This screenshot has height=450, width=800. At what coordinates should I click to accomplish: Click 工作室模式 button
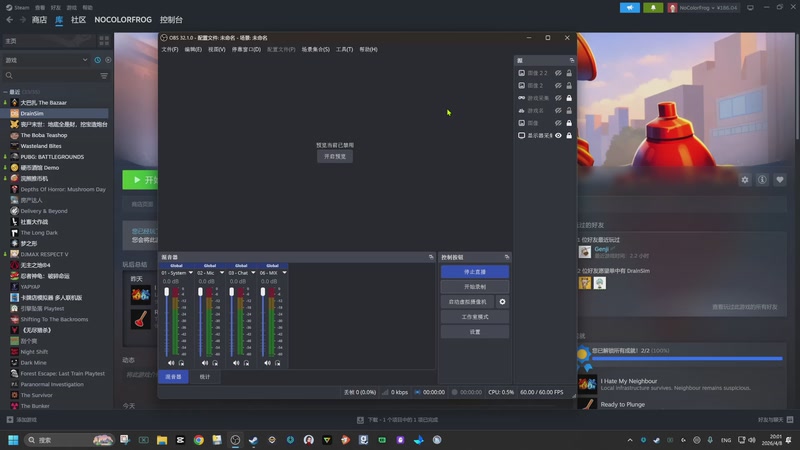(x=475, y=317)
